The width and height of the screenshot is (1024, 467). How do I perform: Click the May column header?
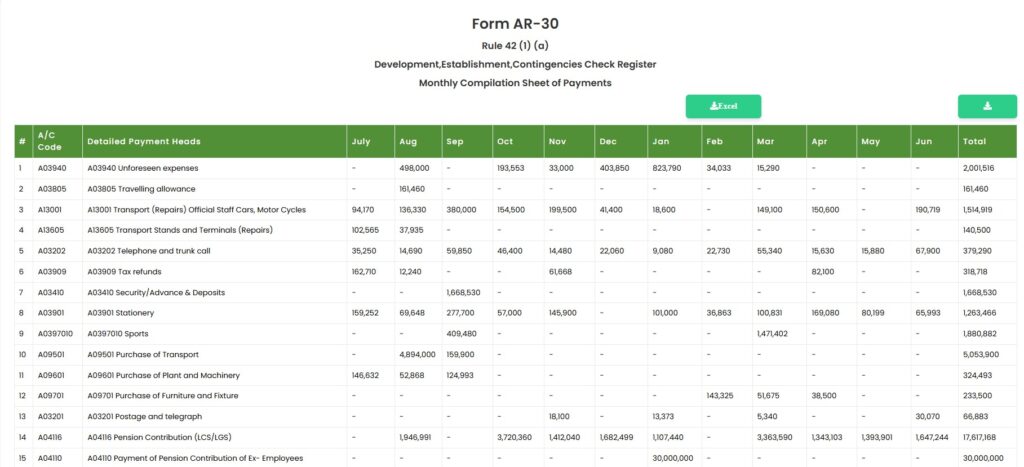(884, 141)
